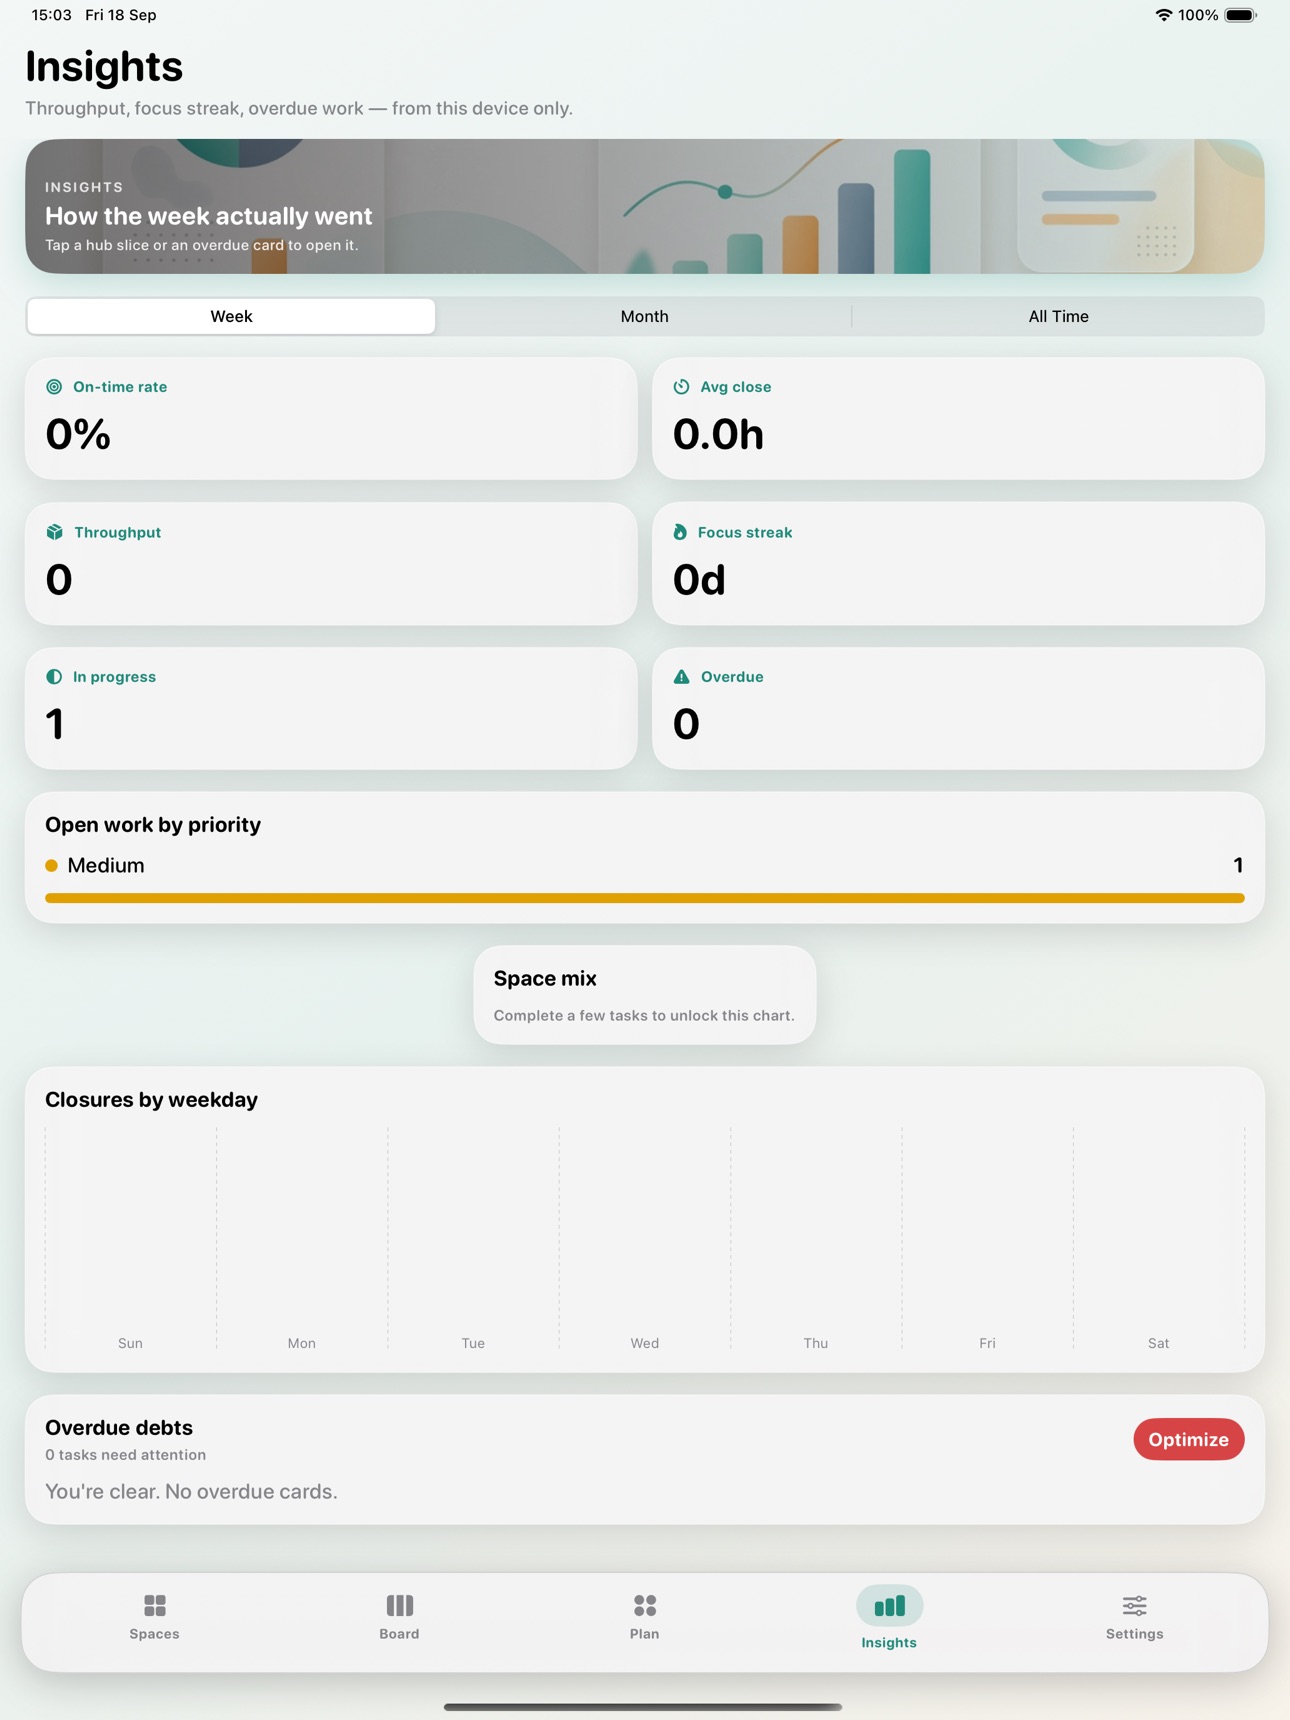Tap the Sun label in weekday chart
Viewport: 1290px width, 1720px height.
[130, 1343]
